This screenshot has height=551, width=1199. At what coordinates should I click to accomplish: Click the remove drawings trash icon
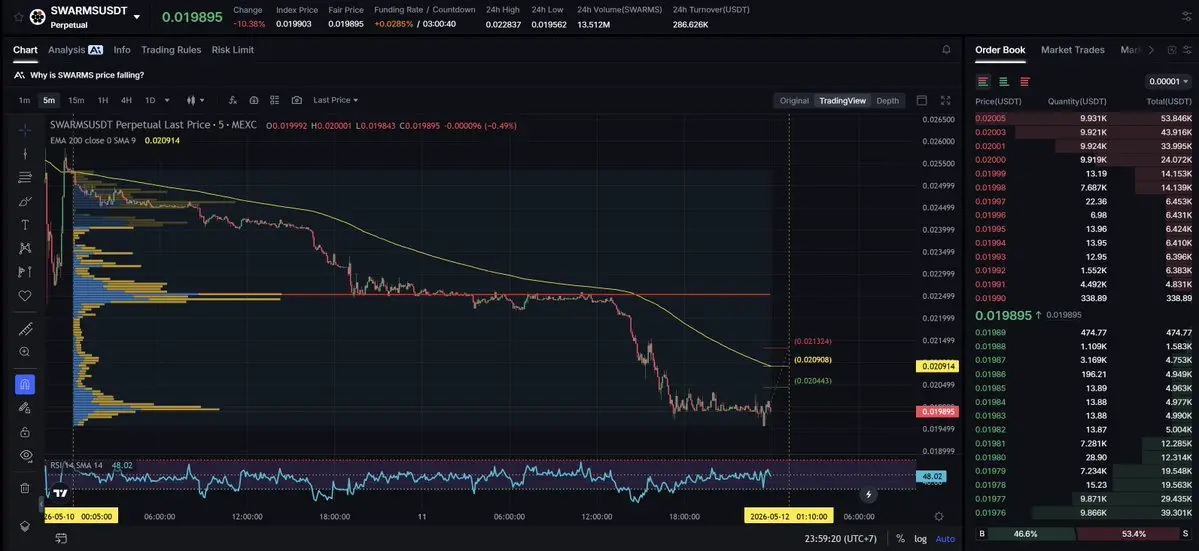[x=24, y=488]
